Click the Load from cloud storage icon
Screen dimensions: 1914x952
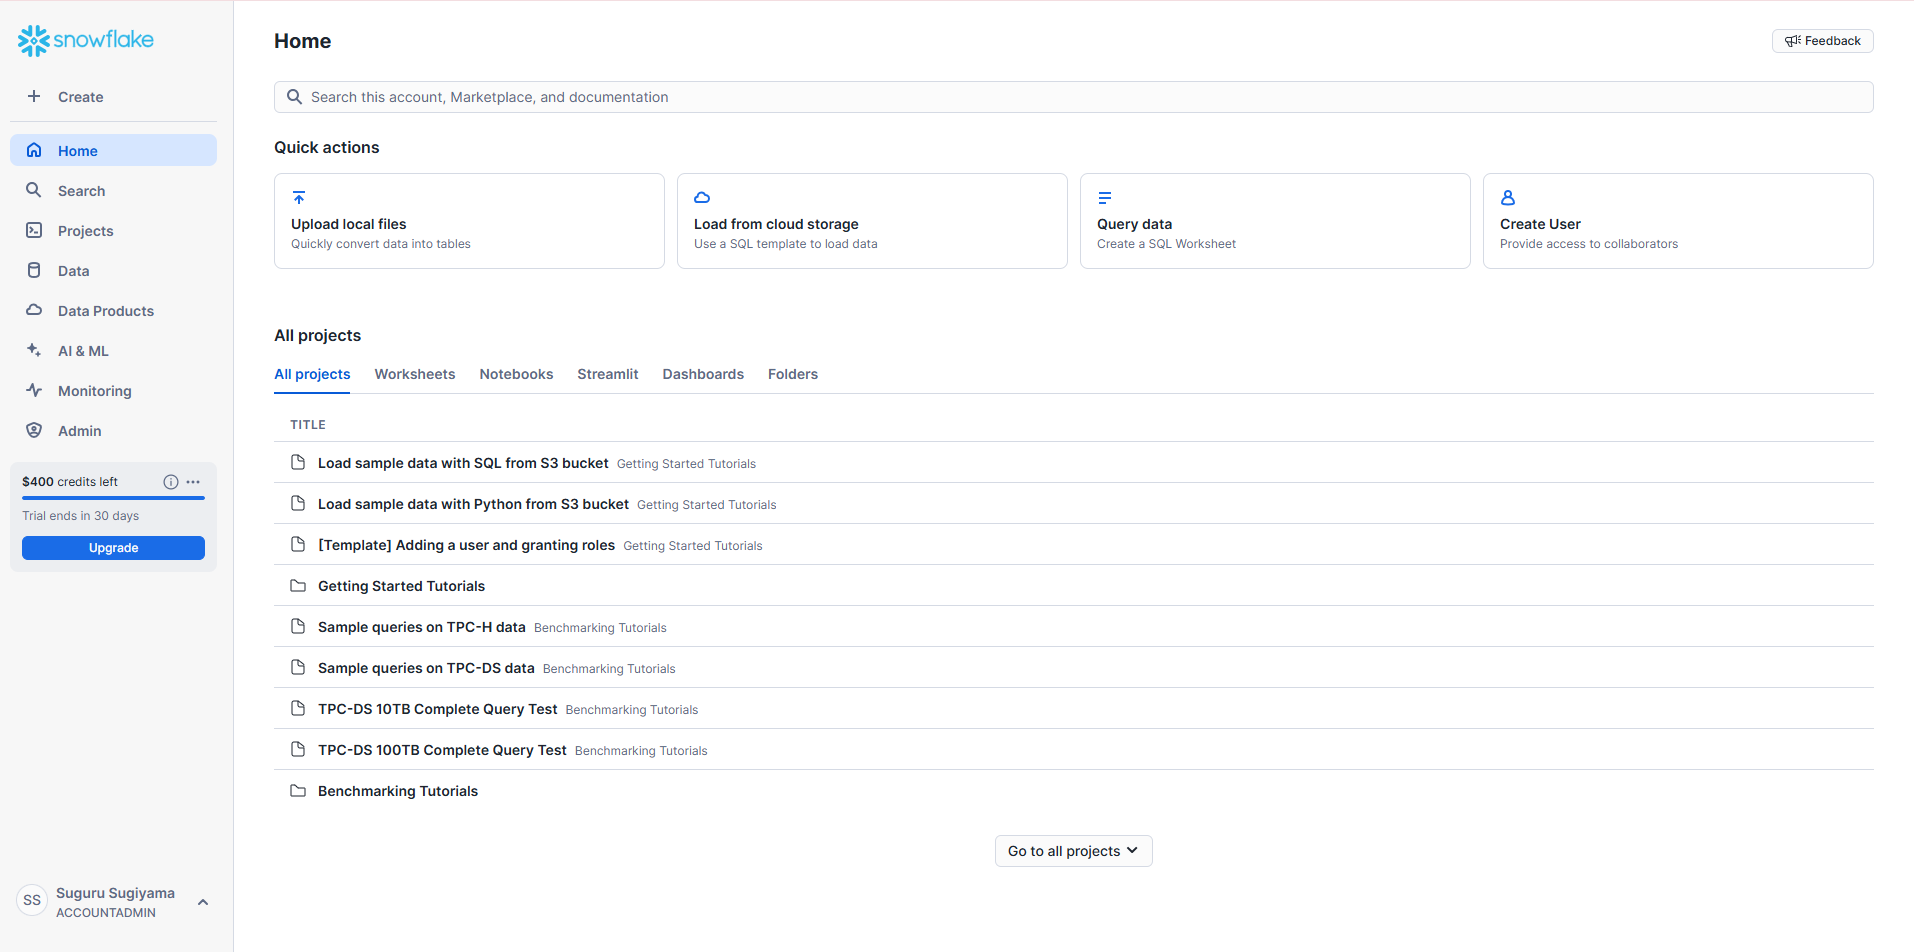(x=702, y=198)
